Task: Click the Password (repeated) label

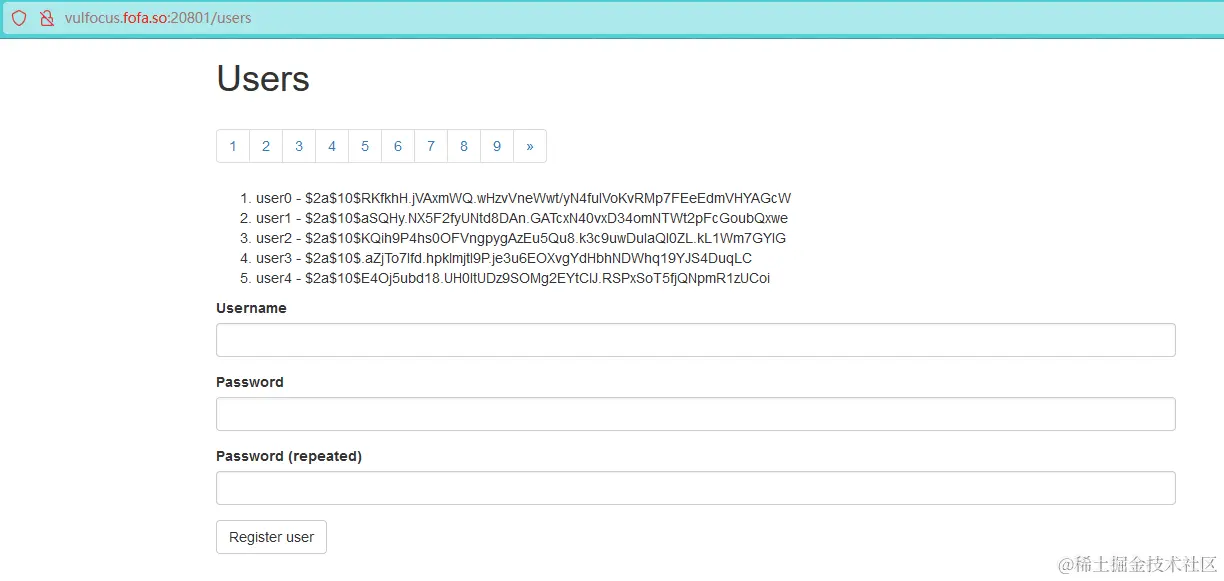Action: tap(289, 456)
